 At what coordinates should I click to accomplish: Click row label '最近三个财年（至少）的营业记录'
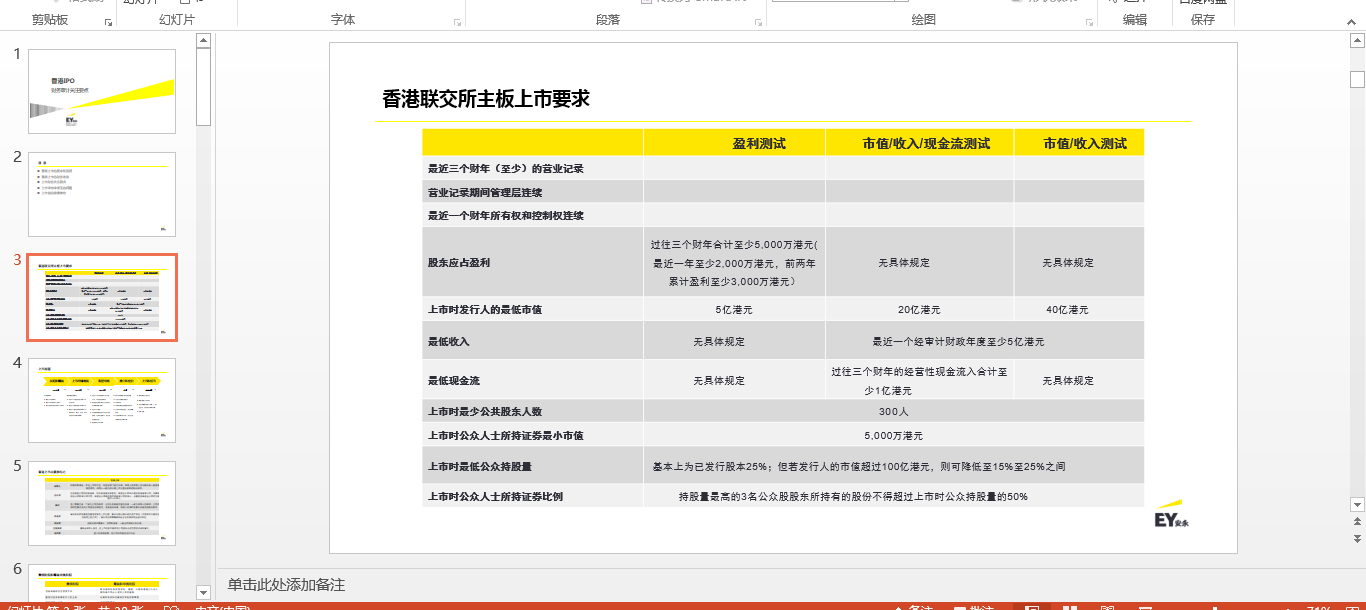(x=505, y=168)
